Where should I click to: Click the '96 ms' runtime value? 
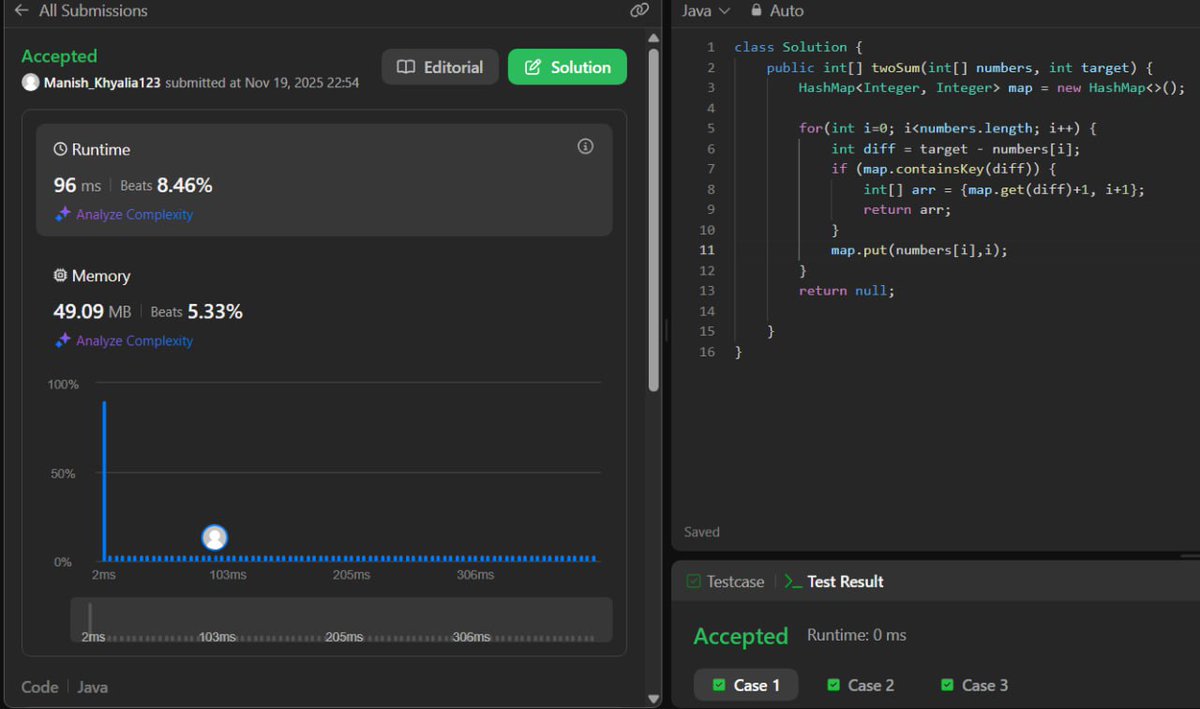click(79, 185)
